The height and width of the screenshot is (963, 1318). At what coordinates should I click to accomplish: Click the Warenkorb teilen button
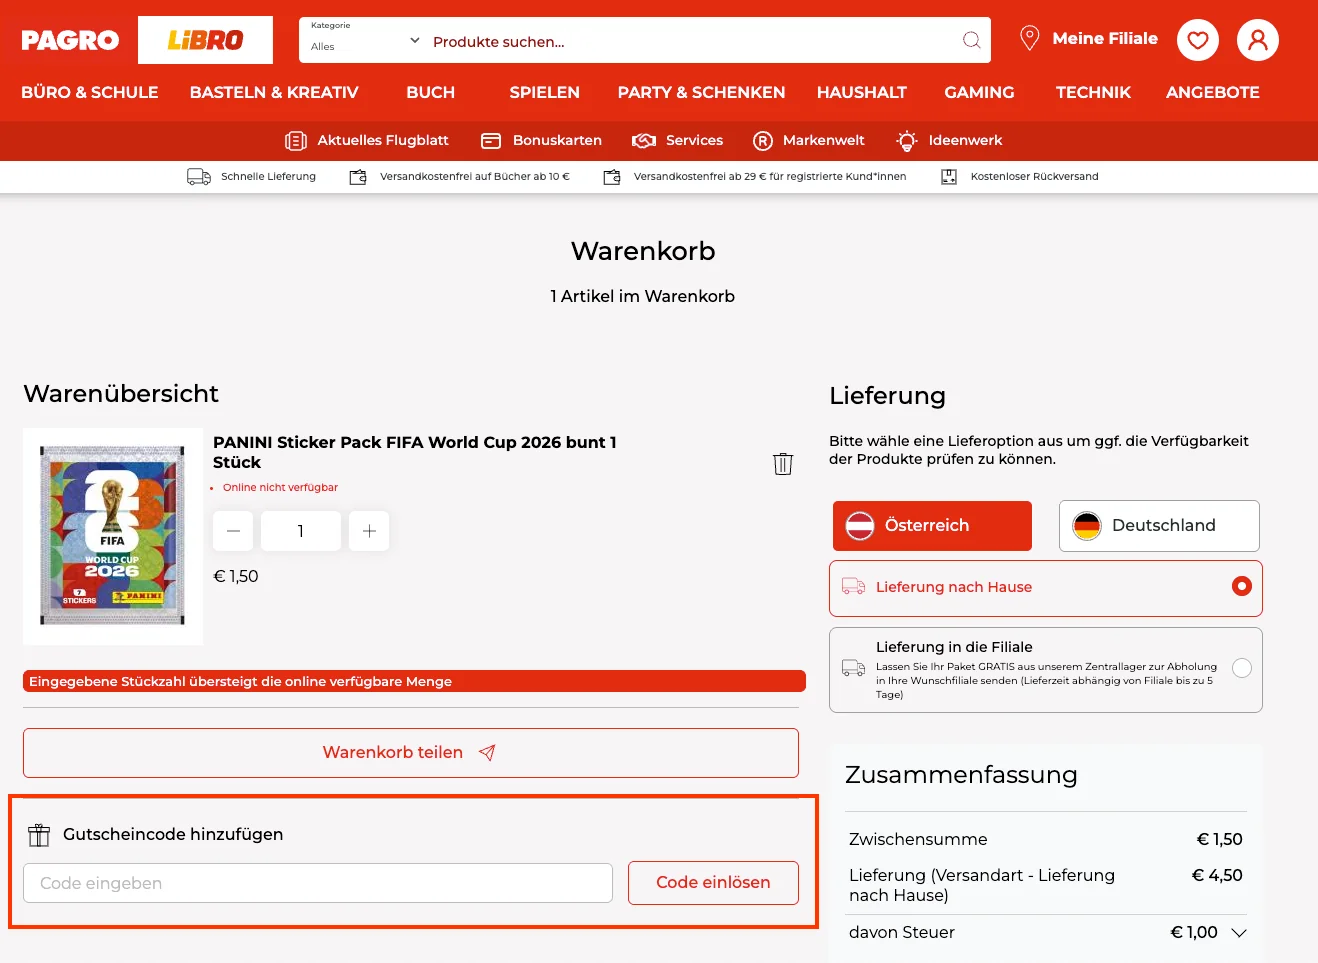tap(411, 753)
